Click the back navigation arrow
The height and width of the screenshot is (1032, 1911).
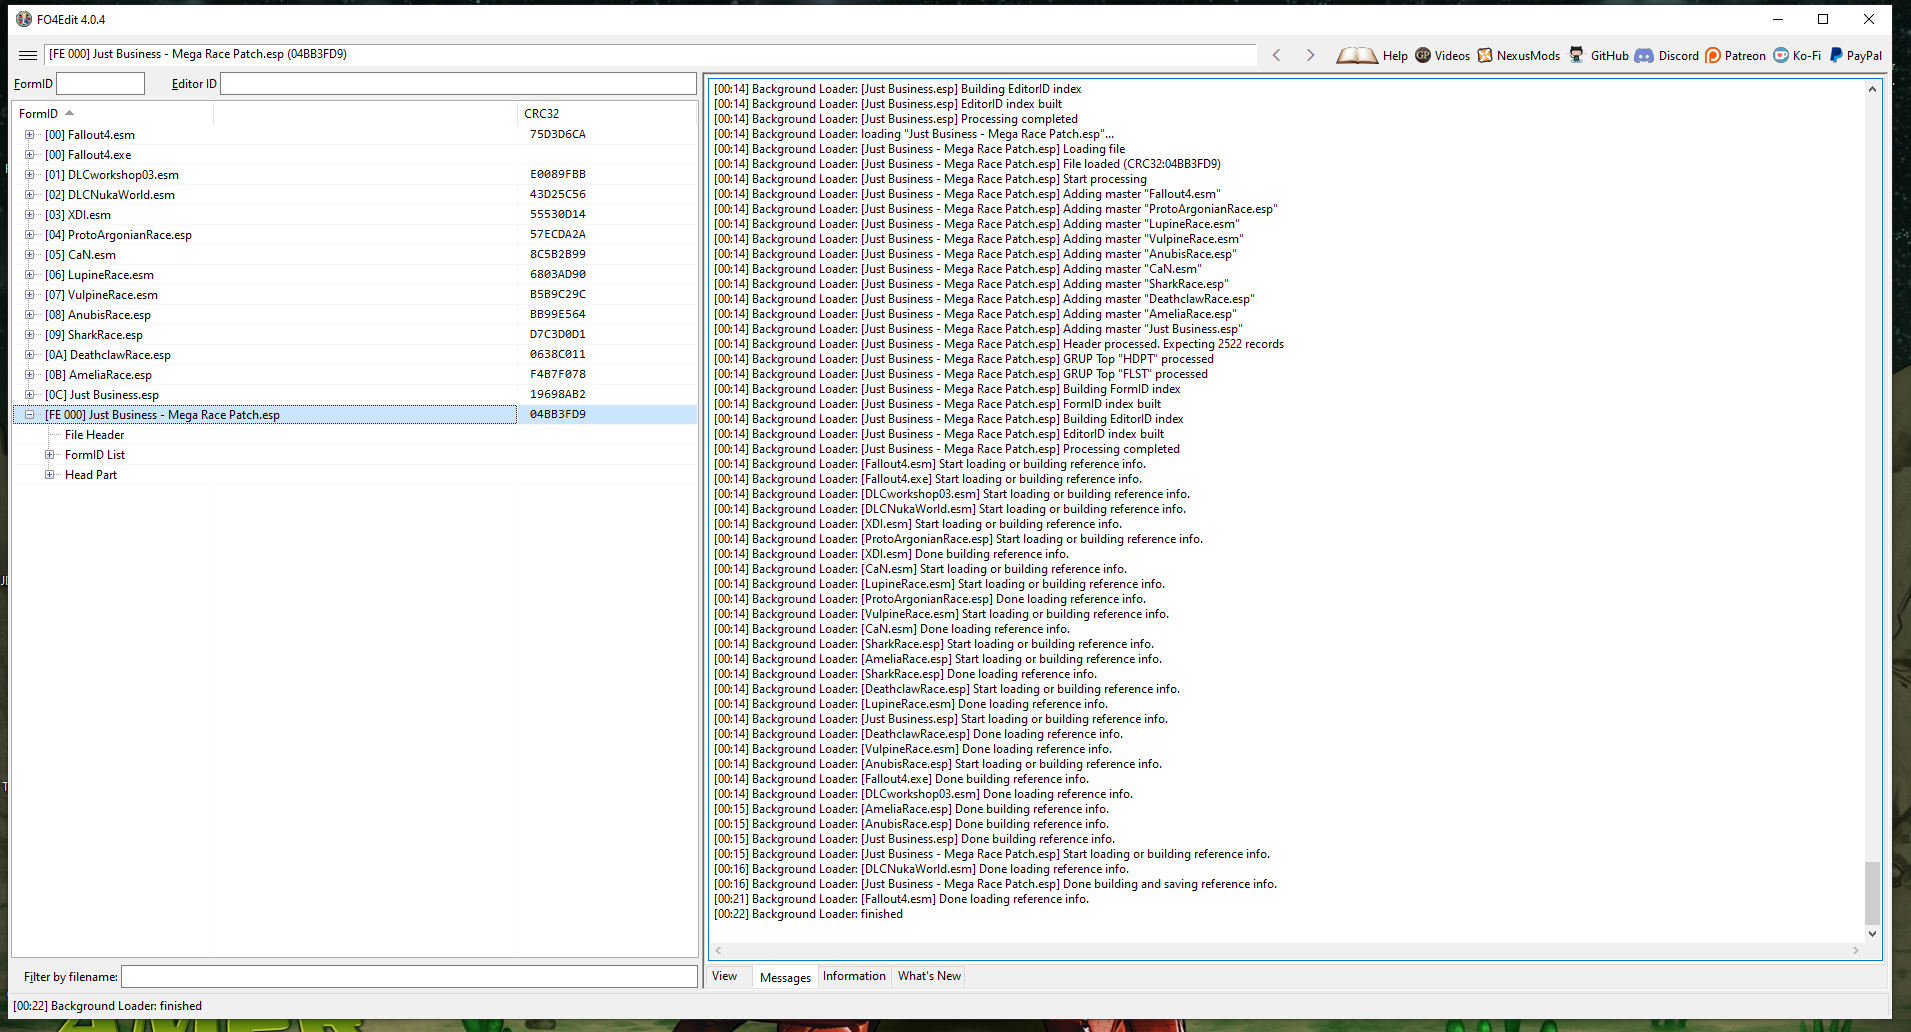tap(1276, 55)
